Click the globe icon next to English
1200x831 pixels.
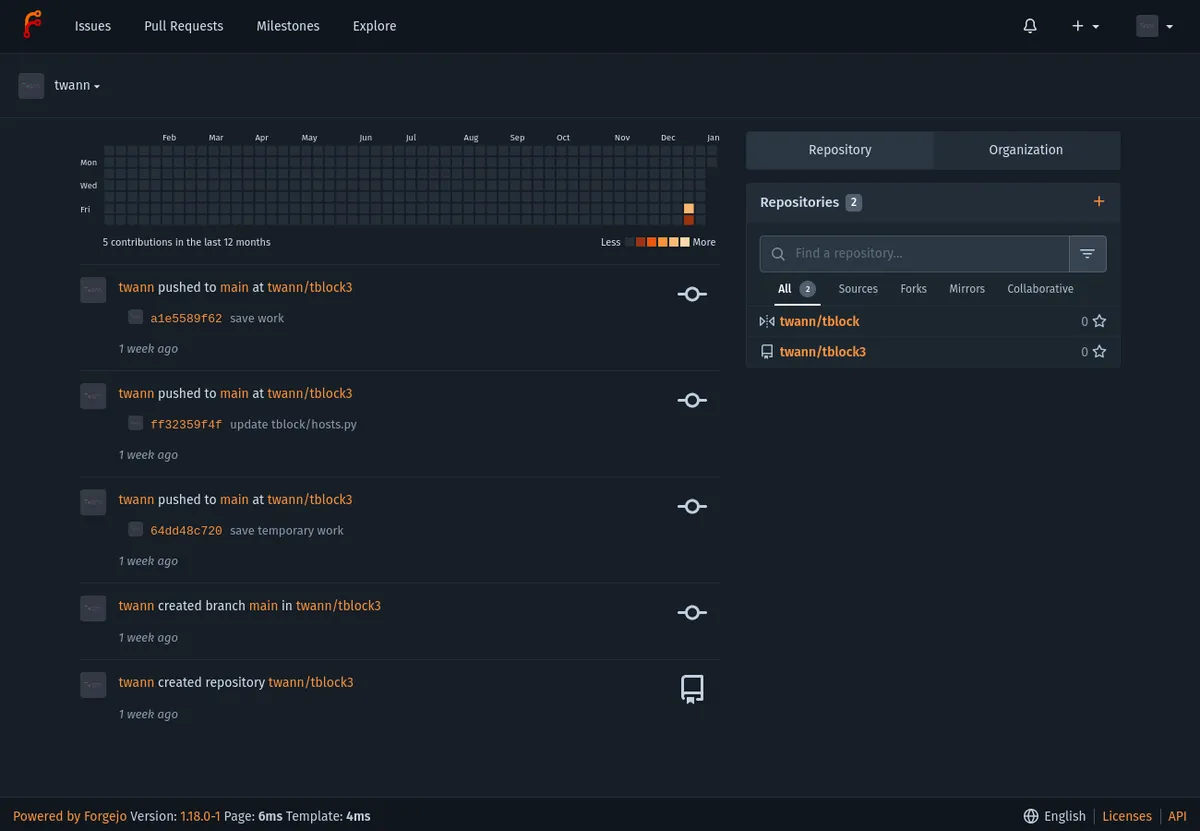[x=1029, y=816]
